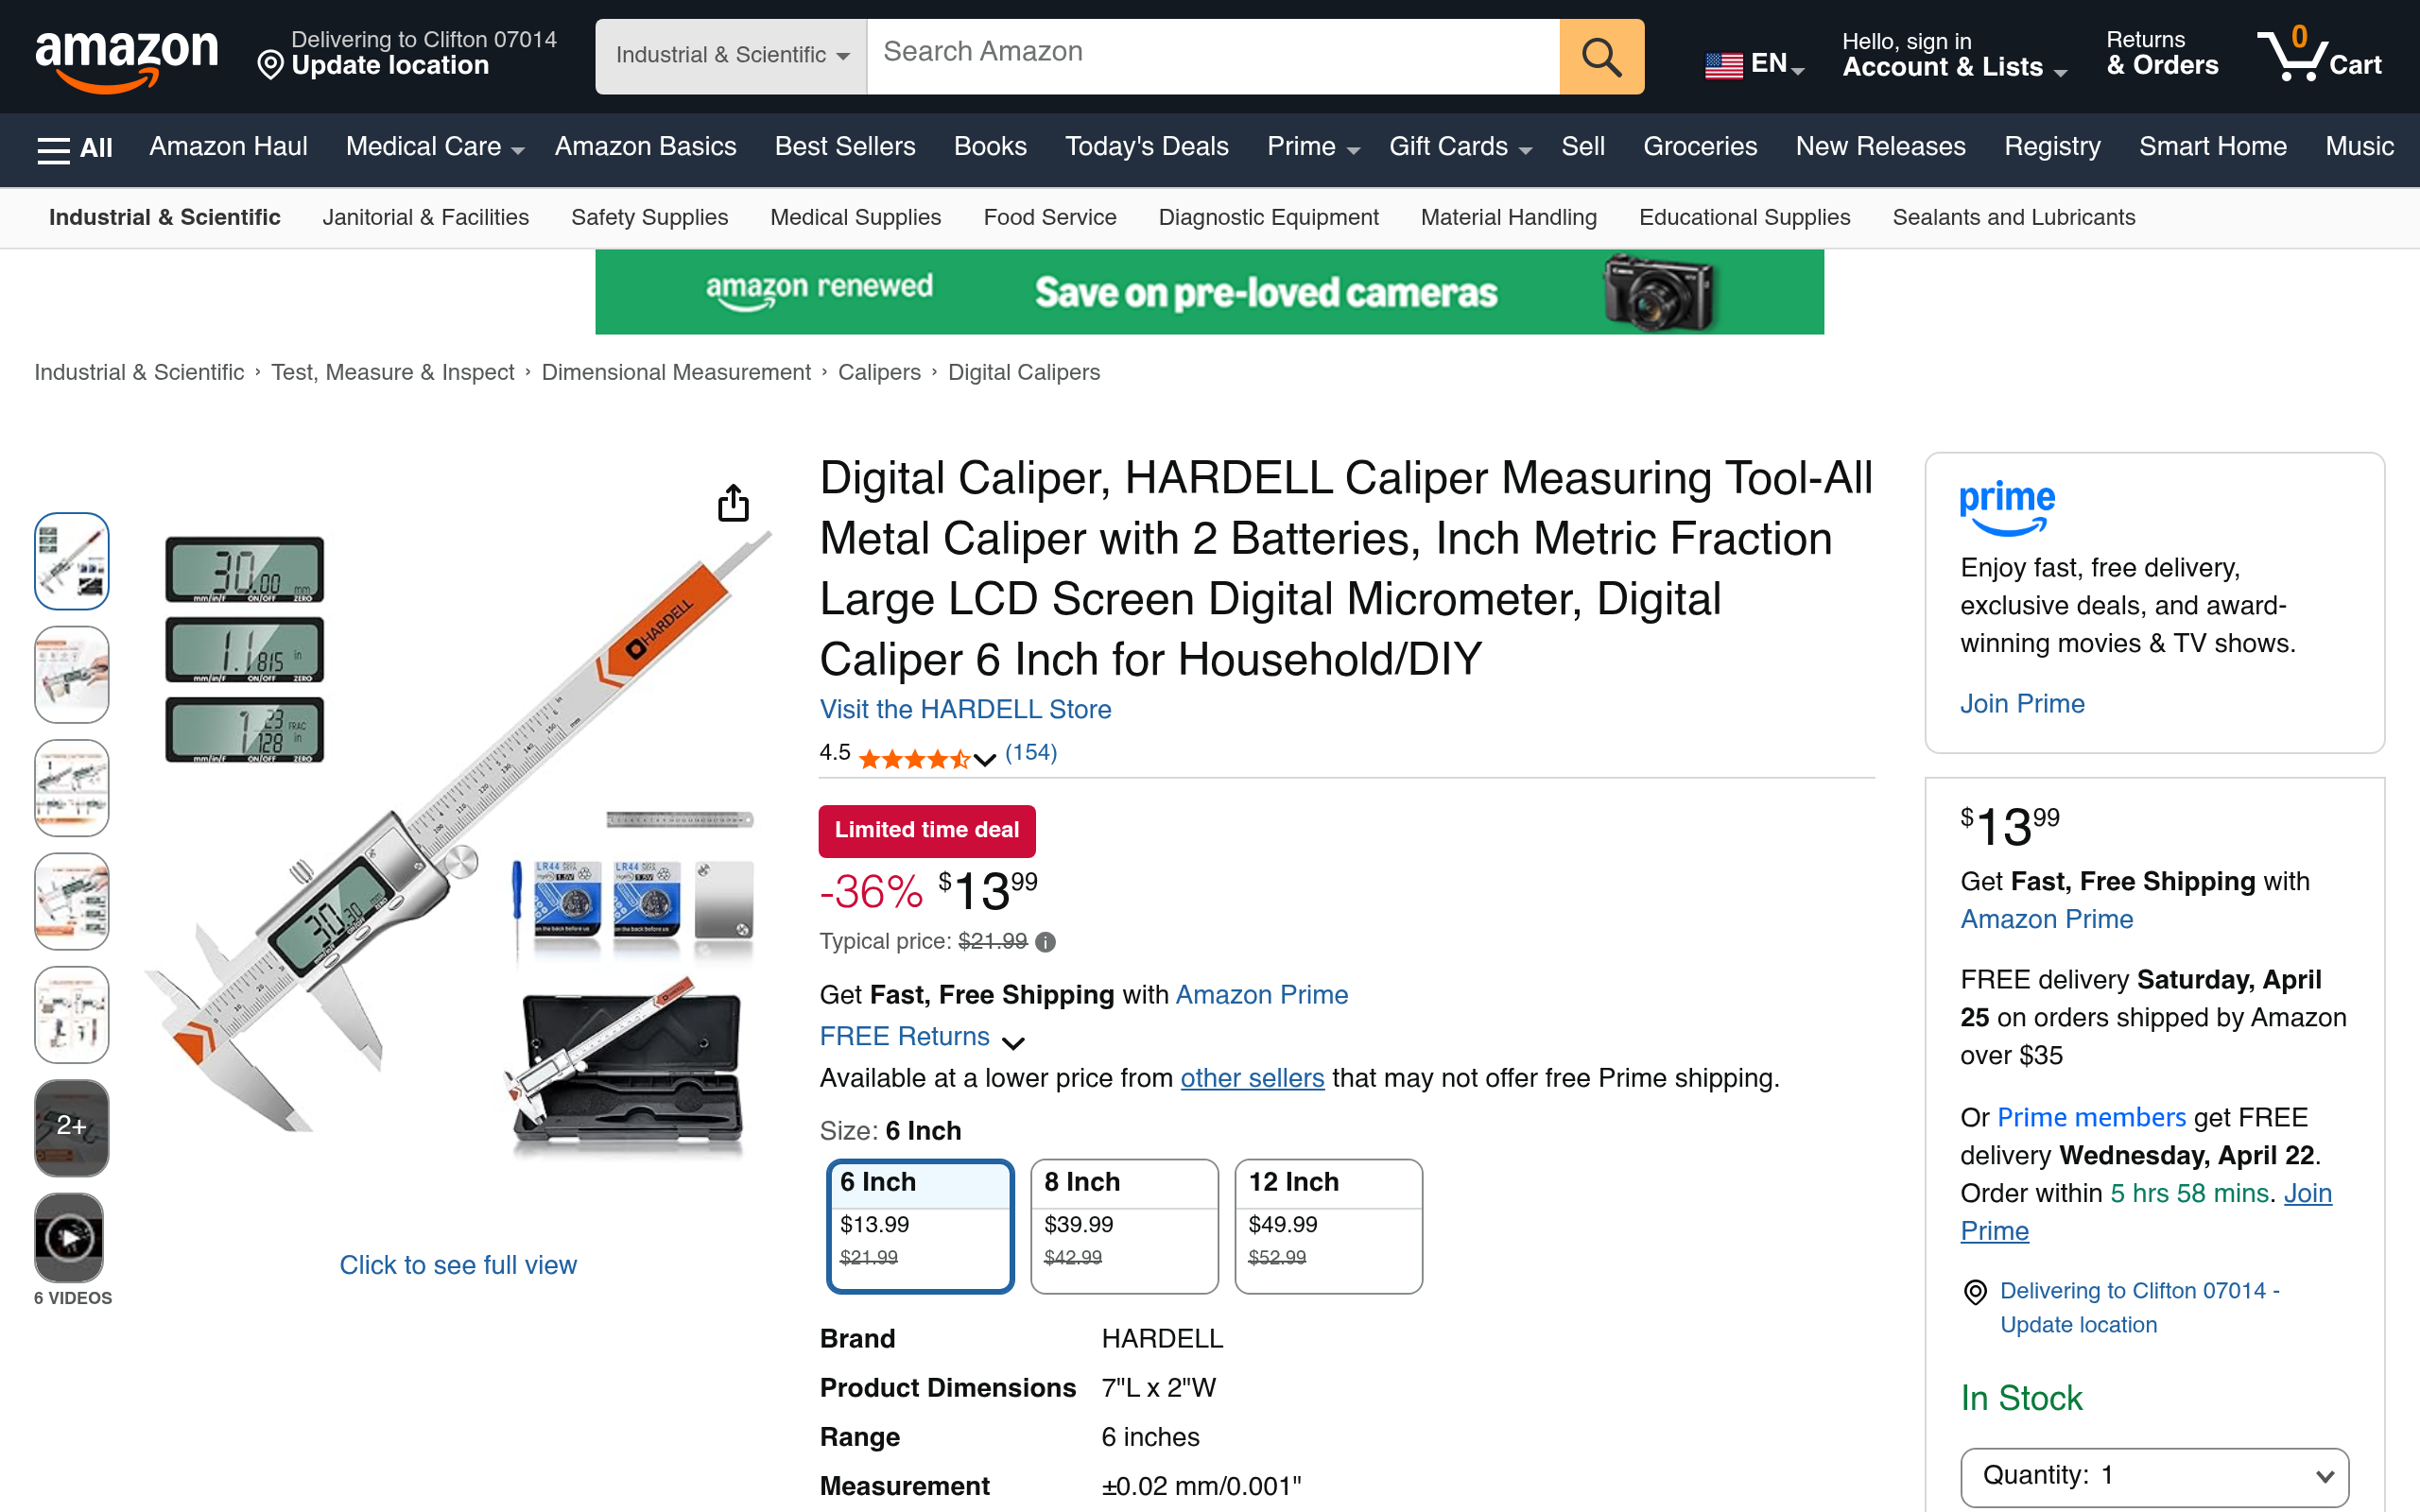Click the share icon above product image
The image size is (2420, 1512).
click(x=733, y=503)
